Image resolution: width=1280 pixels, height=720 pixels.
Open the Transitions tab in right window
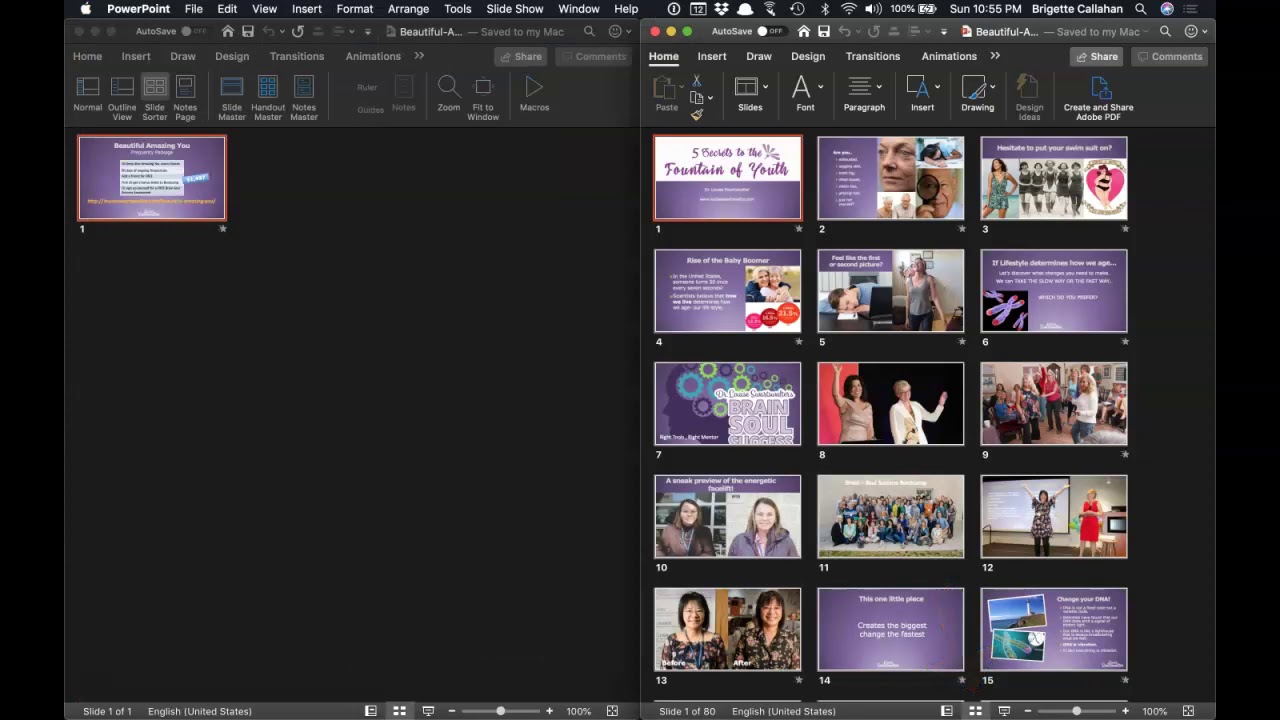coord(873,56)
